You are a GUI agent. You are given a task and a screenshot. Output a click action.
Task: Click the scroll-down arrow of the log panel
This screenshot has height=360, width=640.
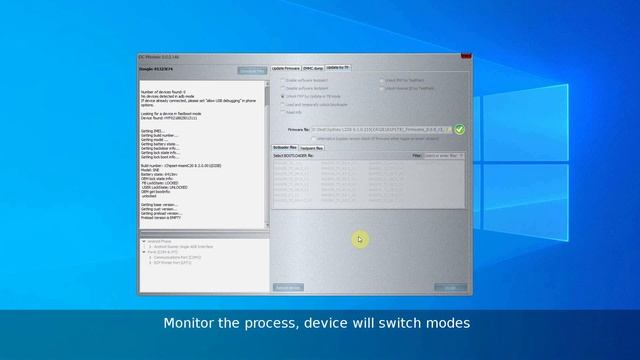coord(267,225)
